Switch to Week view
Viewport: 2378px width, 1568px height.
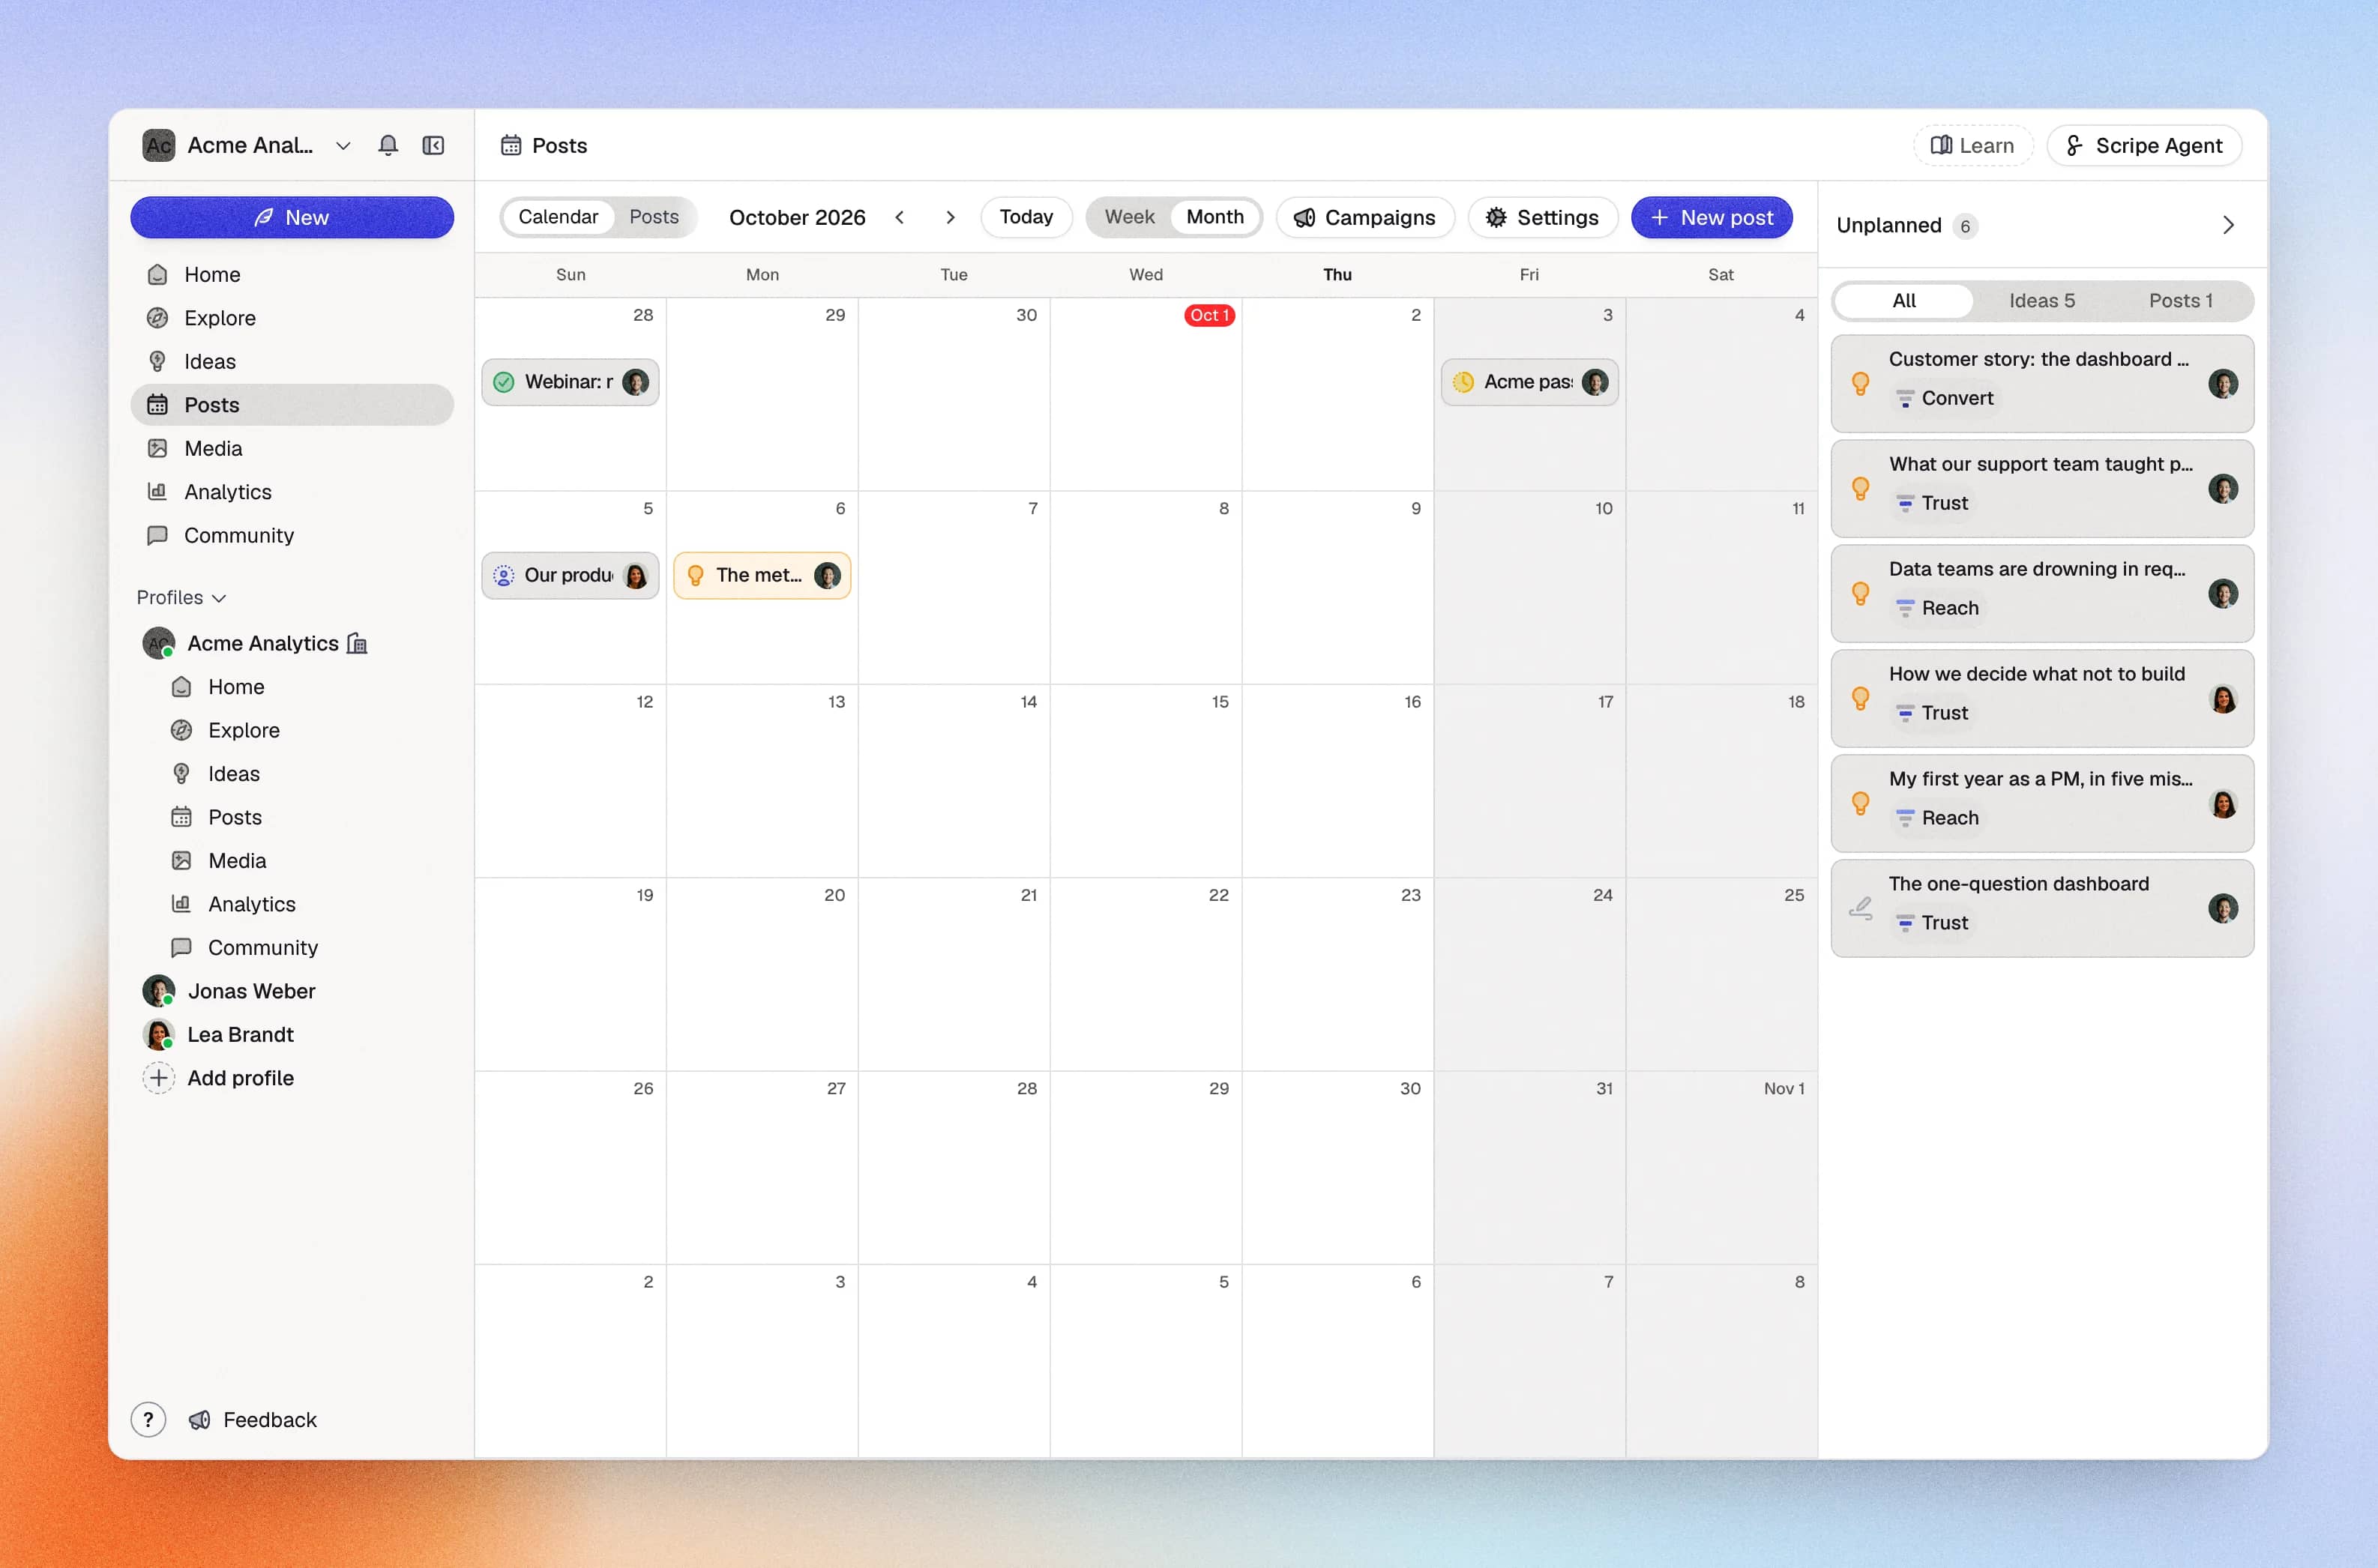coord(1129,217)
